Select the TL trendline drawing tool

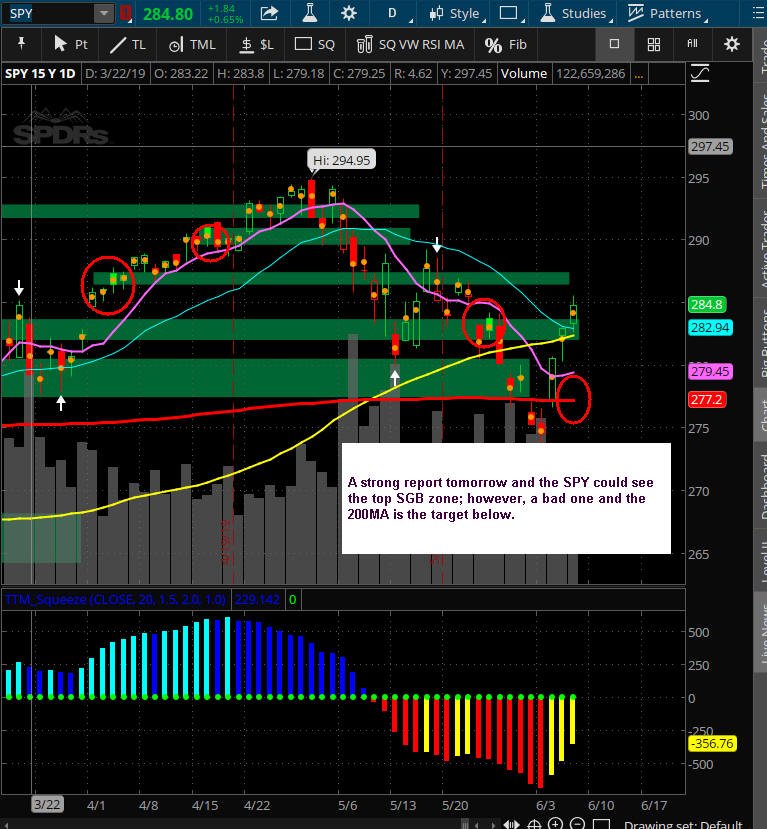pyautogui.click(x=127, y=44)
